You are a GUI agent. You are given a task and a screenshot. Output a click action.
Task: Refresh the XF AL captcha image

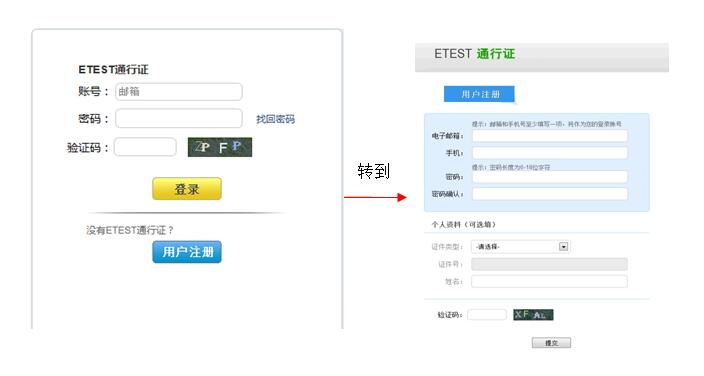click(x=533, y=315)
